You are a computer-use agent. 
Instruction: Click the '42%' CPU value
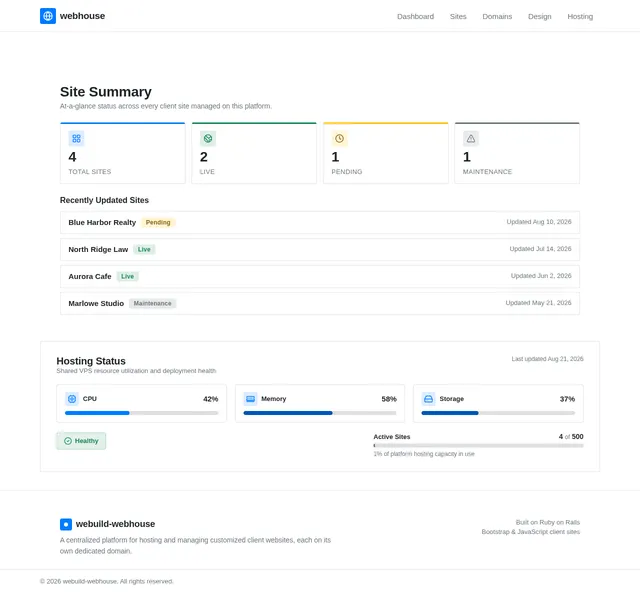[211, 399]
